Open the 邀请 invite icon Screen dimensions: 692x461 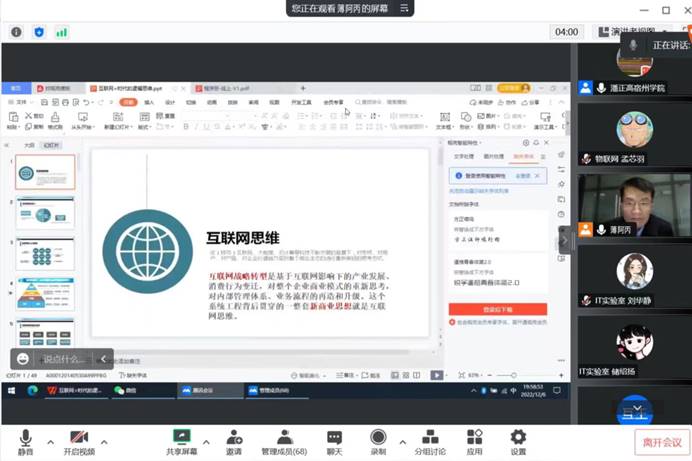click(234, 439)
